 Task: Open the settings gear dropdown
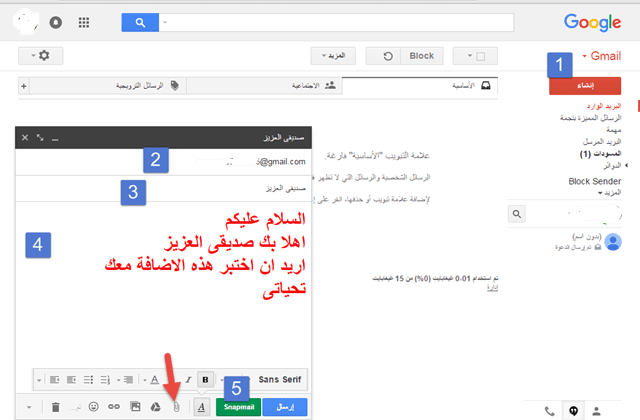40,56
